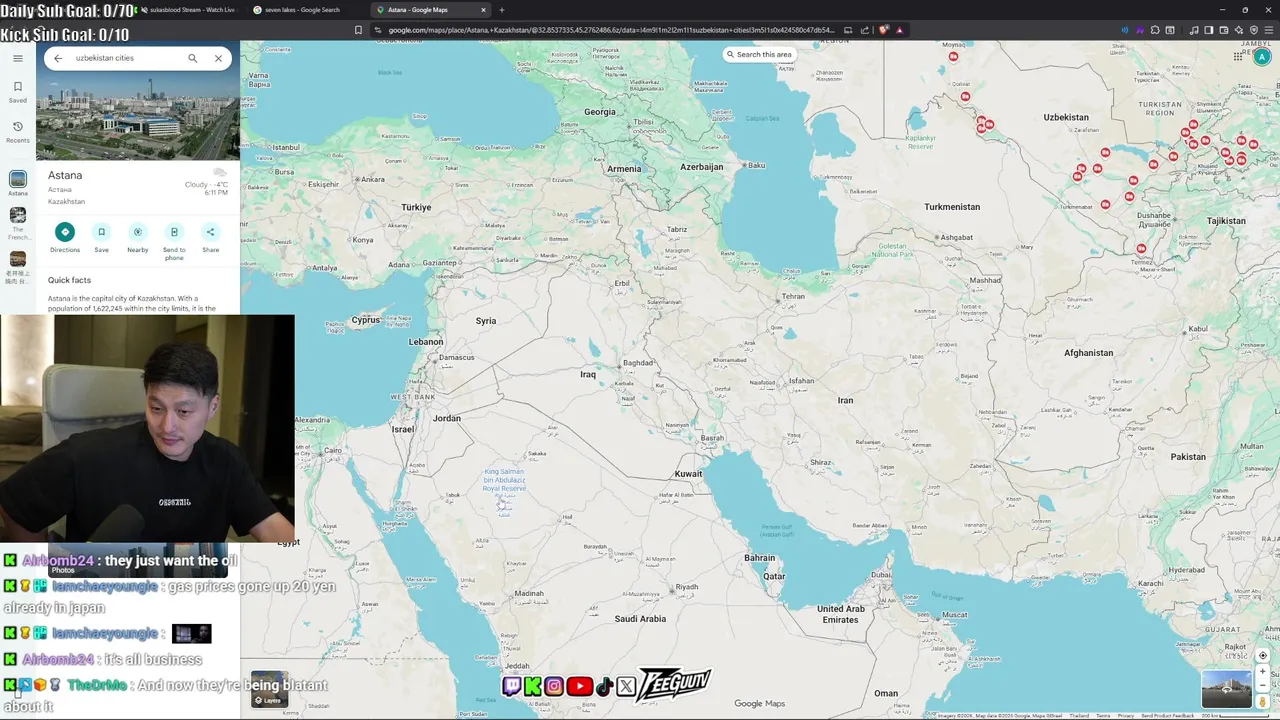Image resolution: width=1280 pixels, height=720 pixels.
Task: Open the Twitch social icon
Action: pyautogui.click(x=511, y=686)
